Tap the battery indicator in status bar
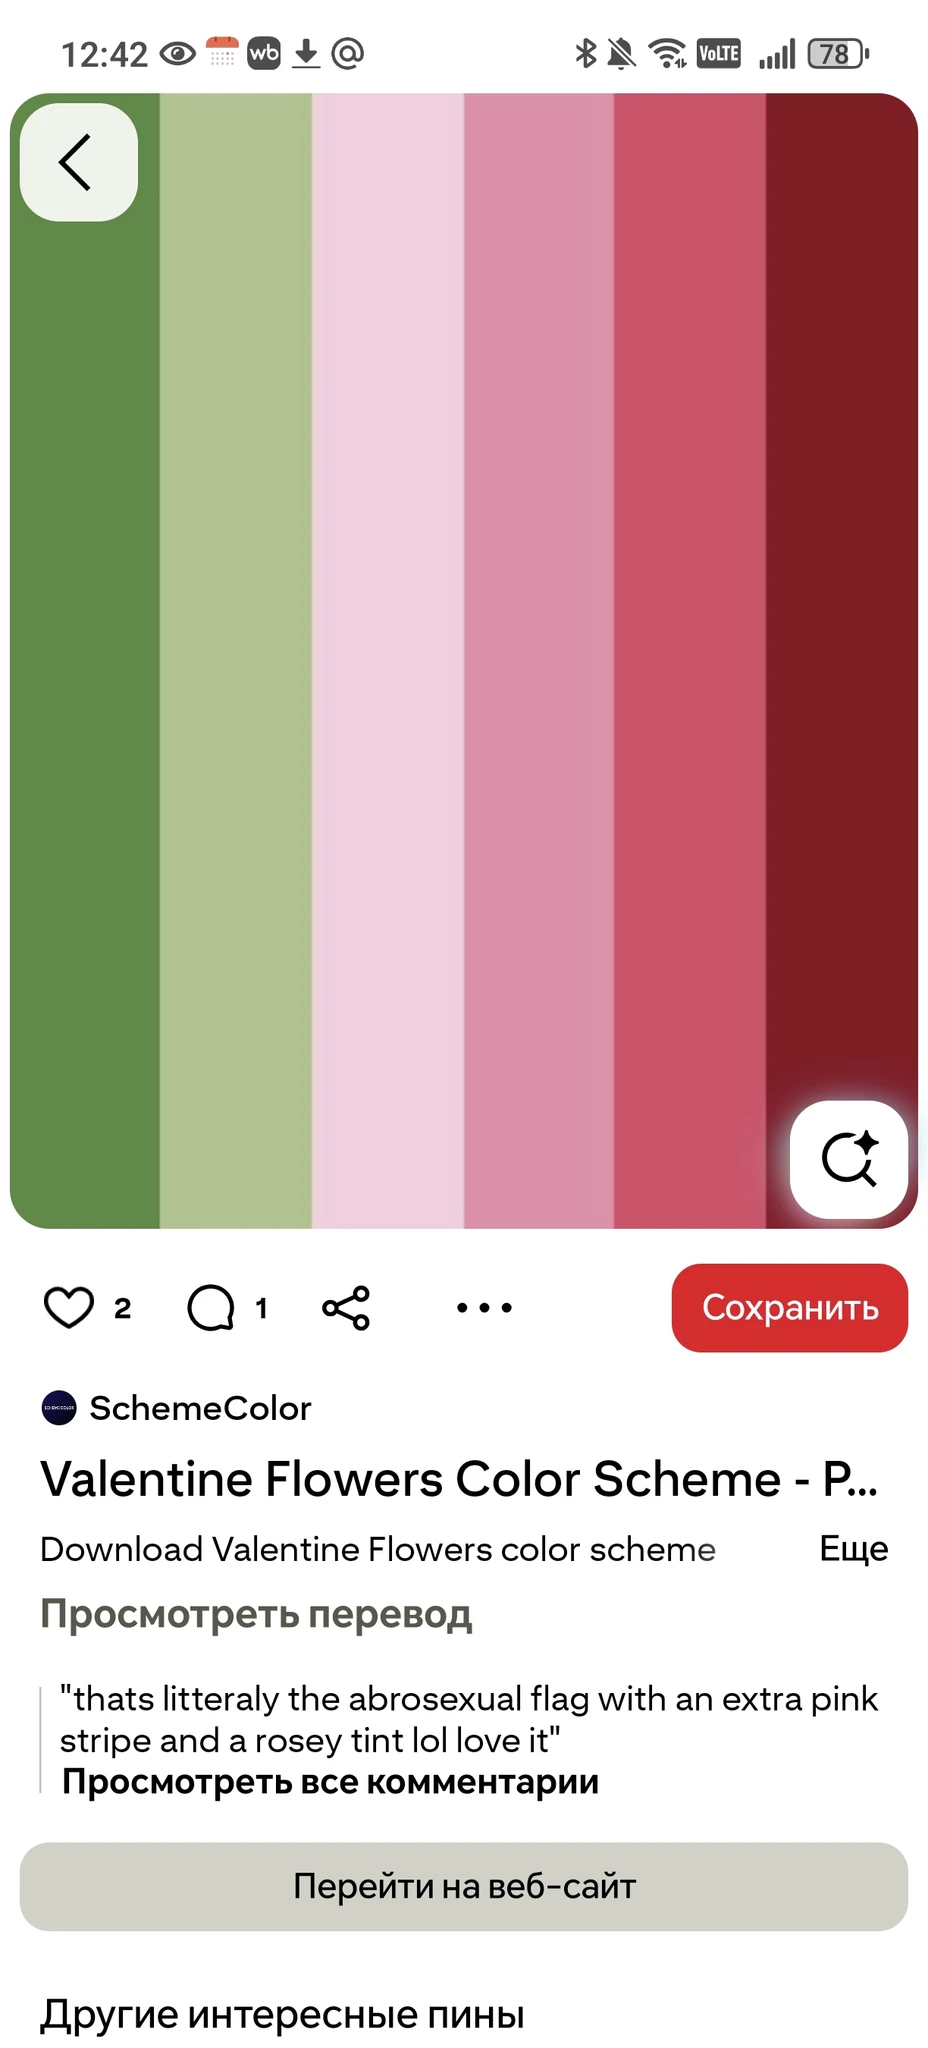The image size is (928, 2048). 838,53
